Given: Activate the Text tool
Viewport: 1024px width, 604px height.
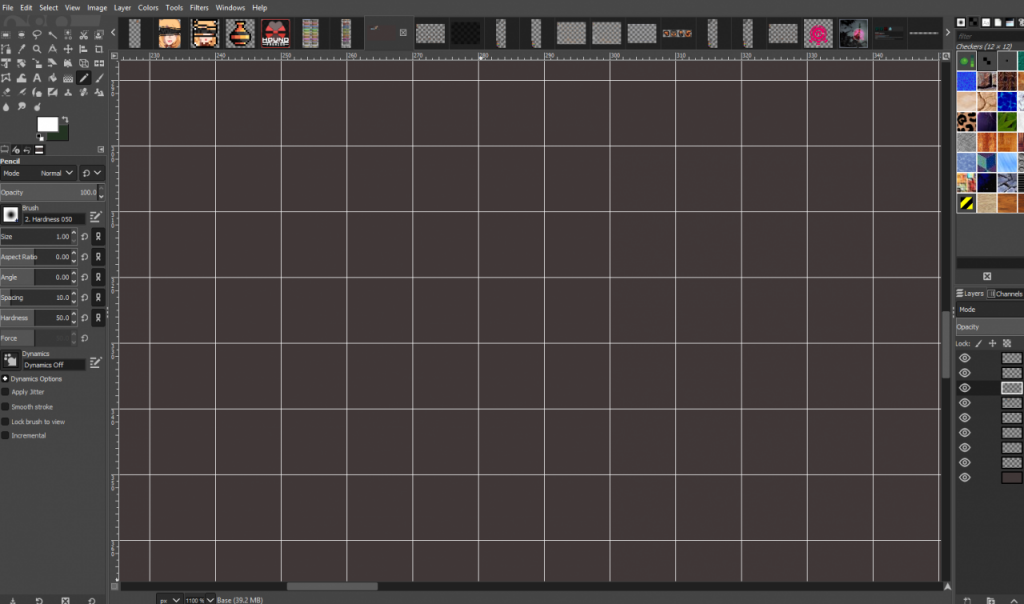Looking at the screenshot, I should (37, 77).
